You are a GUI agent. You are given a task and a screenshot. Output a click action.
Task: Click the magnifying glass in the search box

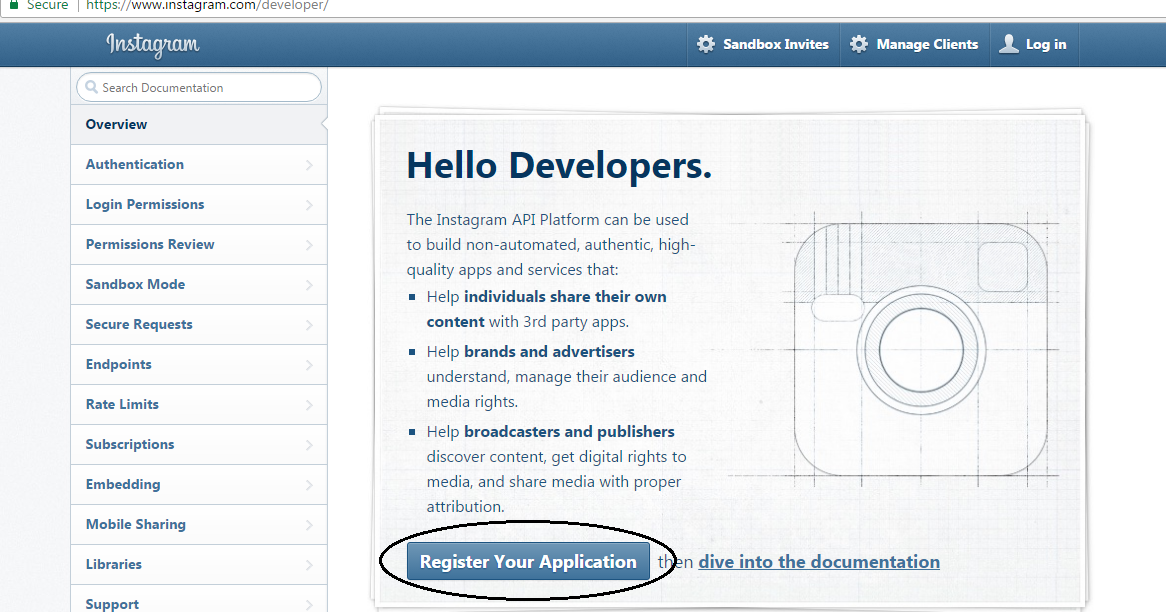point(90,87)
